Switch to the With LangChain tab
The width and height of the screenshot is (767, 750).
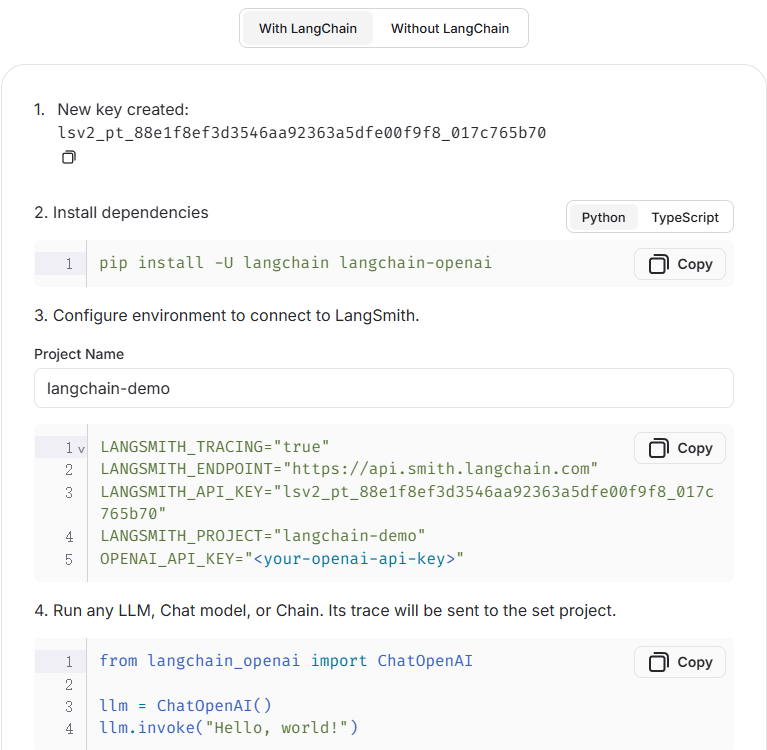308,28
